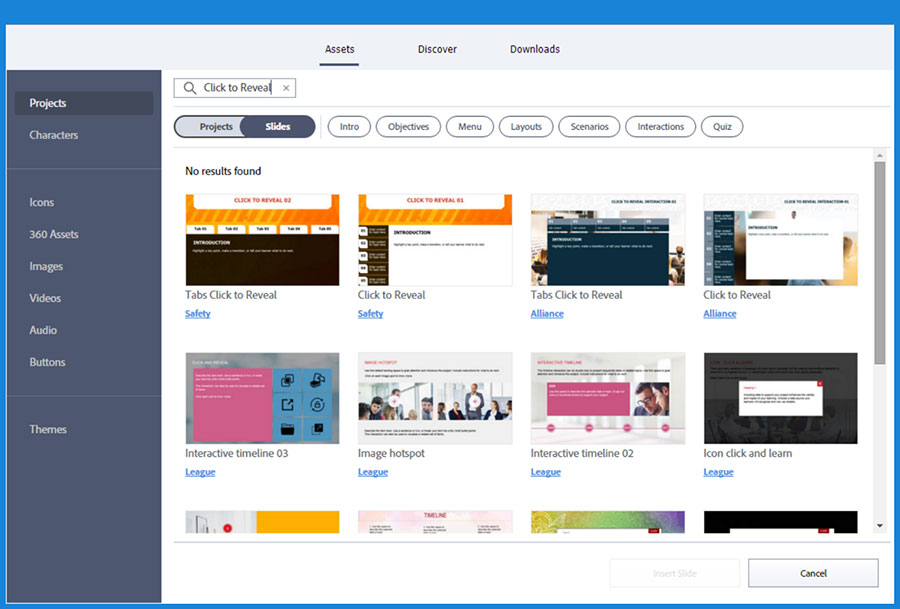Screen dimensions: 900x609
Task: Open the Themes section in the sidebar
Action: point(48,429)
